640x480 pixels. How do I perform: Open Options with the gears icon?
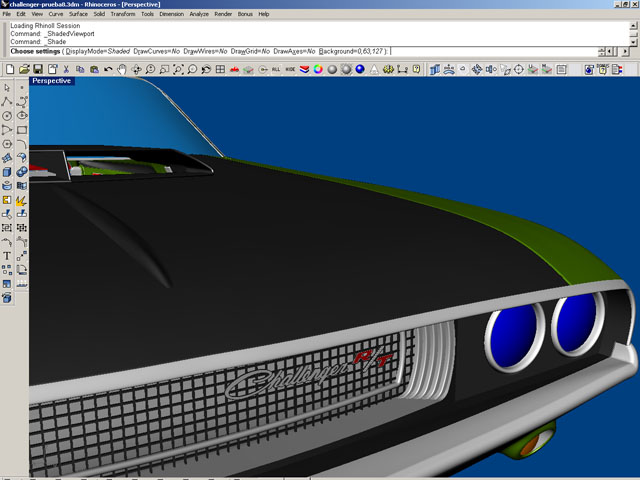pyautogui.click(x=388, y=69)
